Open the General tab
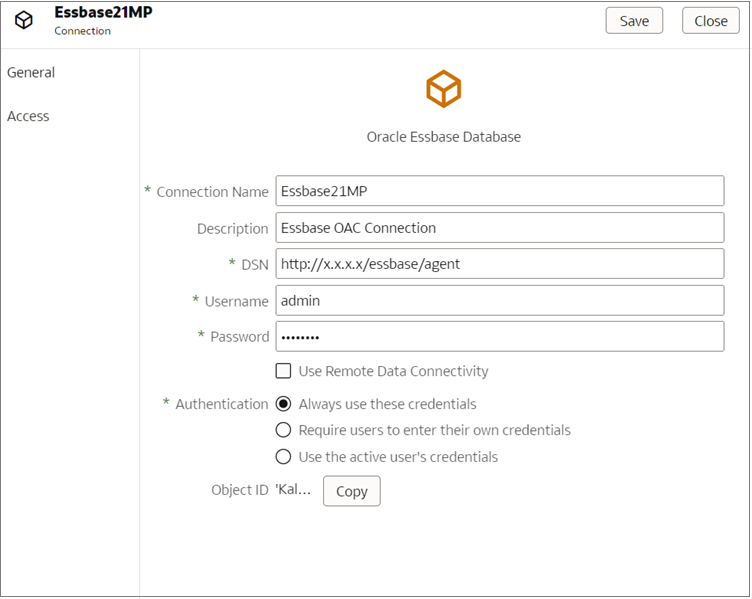This screenshot has width=752, height=599. pos(31,73)
